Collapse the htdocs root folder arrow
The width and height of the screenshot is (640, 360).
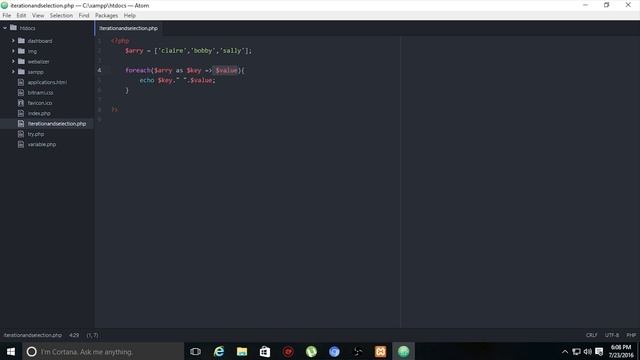click(x=5, y=28)
